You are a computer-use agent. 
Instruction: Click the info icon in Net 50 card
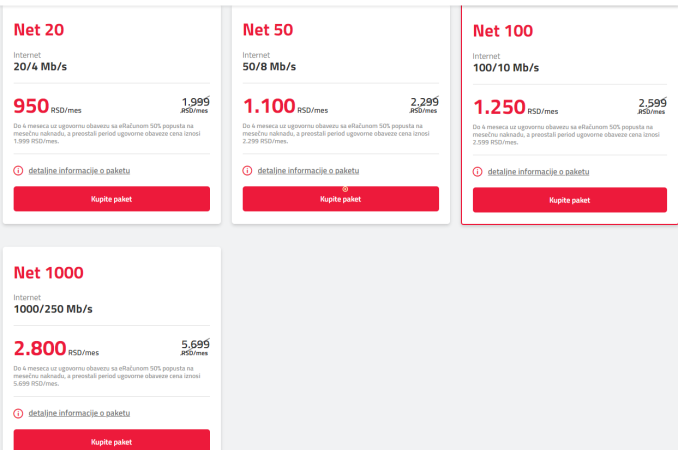point(247,171)
